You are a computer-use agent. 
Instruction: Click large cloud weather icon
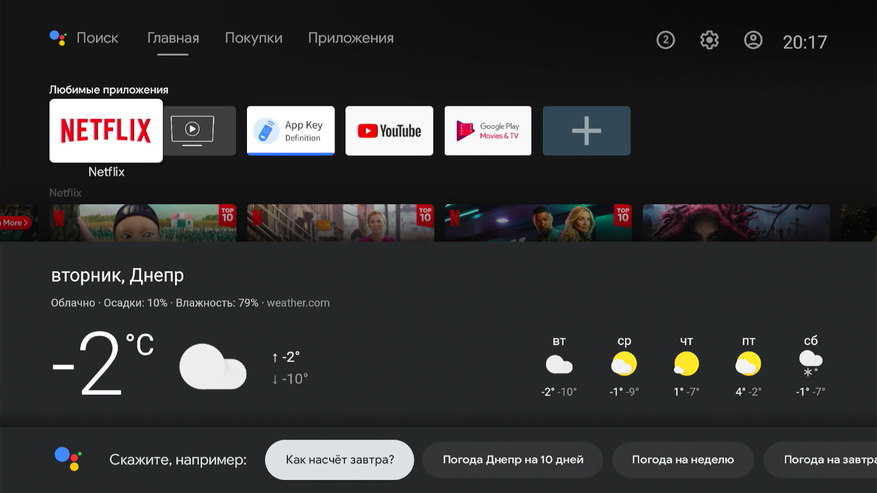point(213,367)
